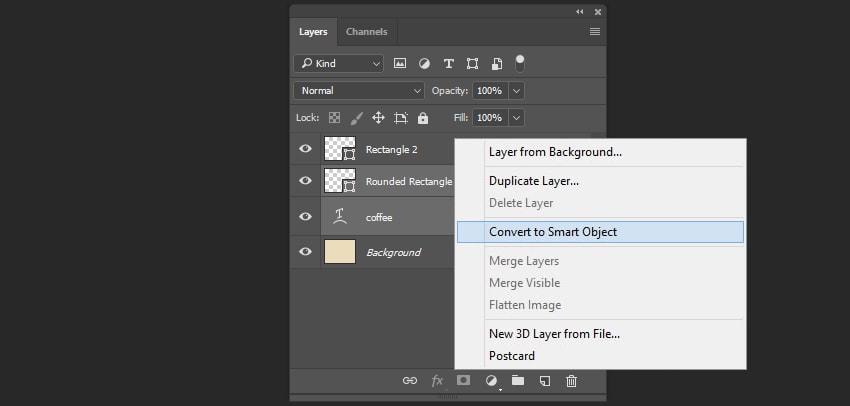Lock all padlock icon
850x406 pixels.
click(x=423, y=118)
